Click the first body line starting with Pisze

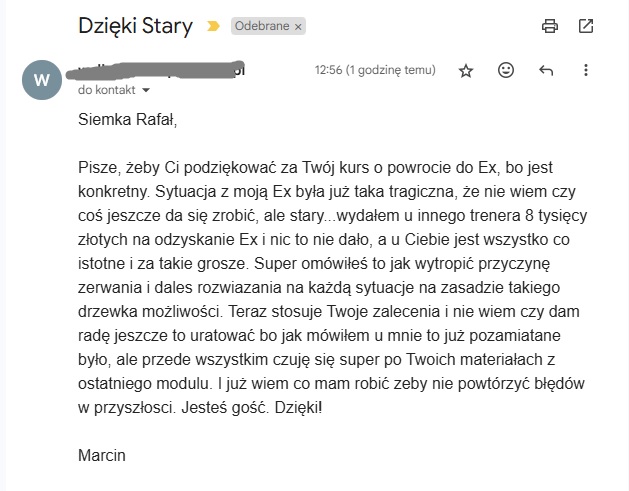pyautogui.click(x=315, y=168)
